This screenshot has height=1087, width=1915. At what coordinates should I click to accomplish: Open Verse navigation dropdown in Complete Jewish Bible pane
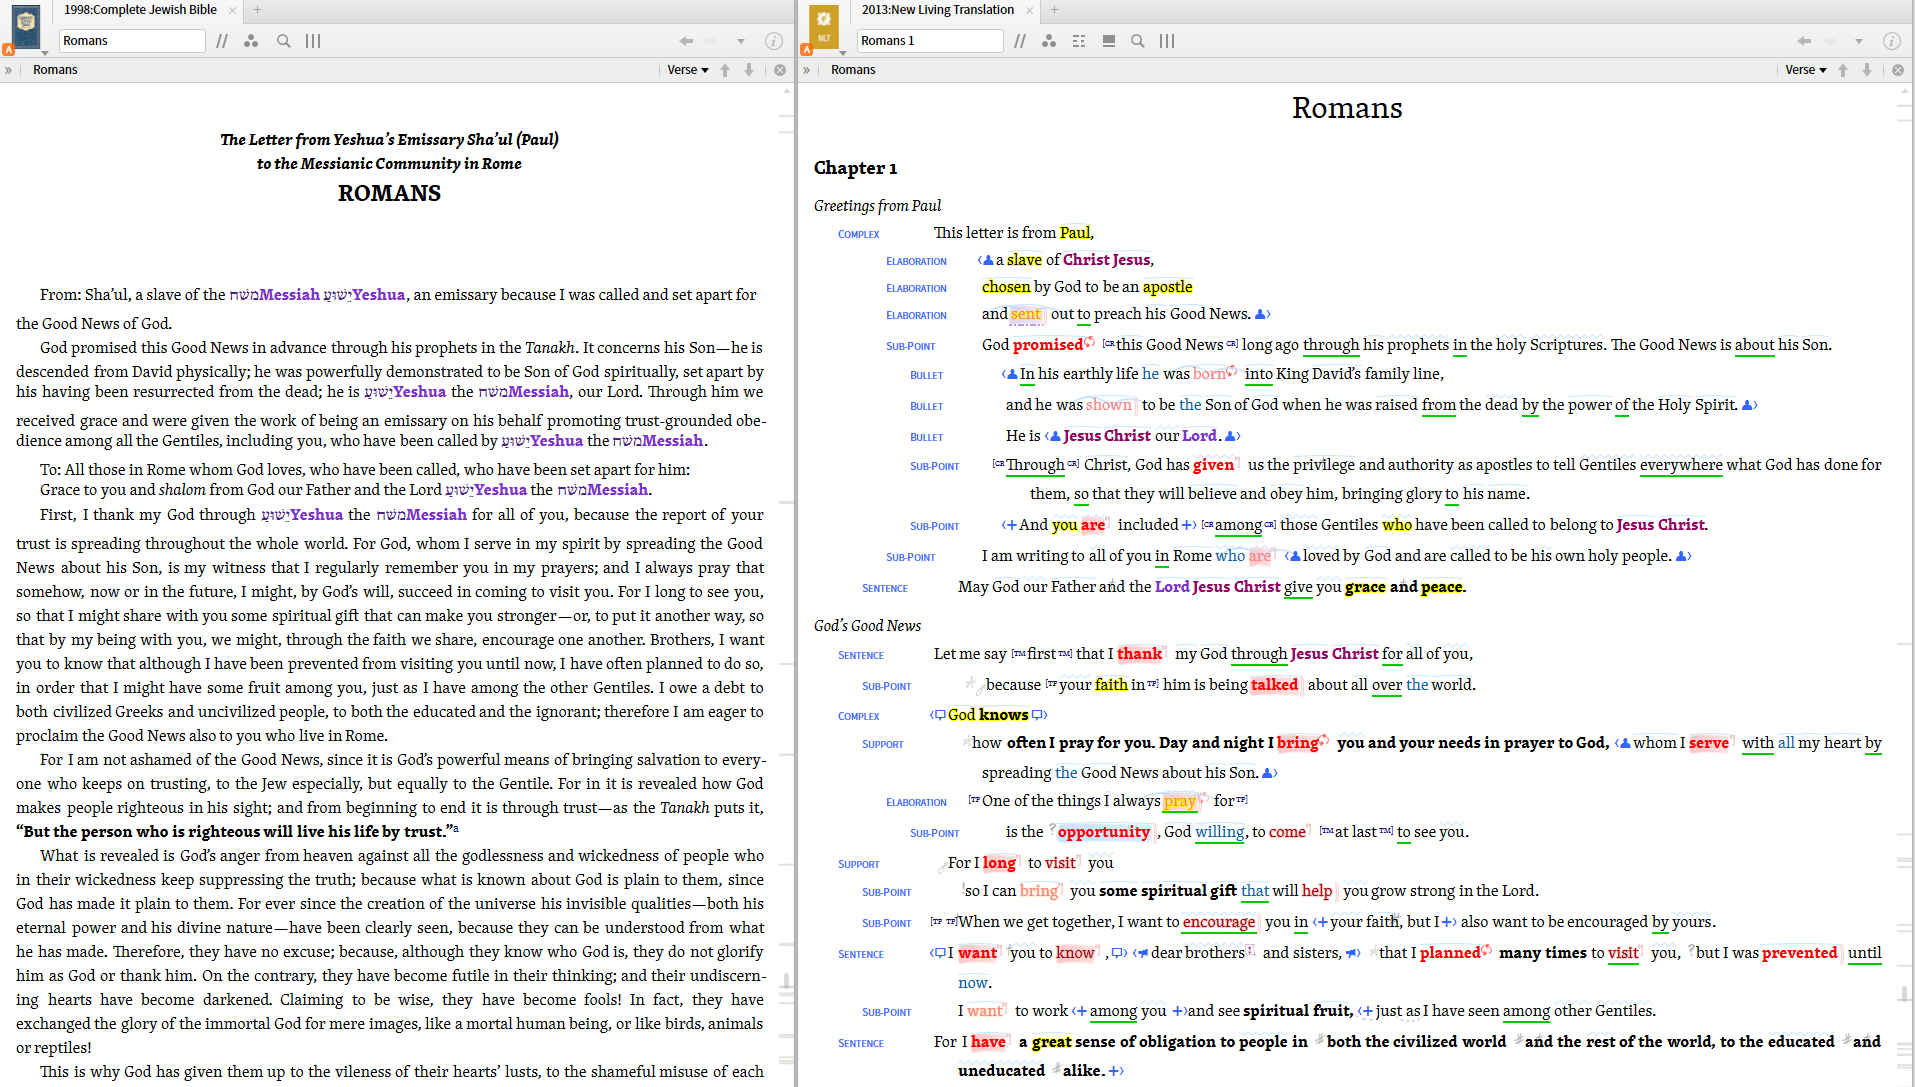coord(688,70)
